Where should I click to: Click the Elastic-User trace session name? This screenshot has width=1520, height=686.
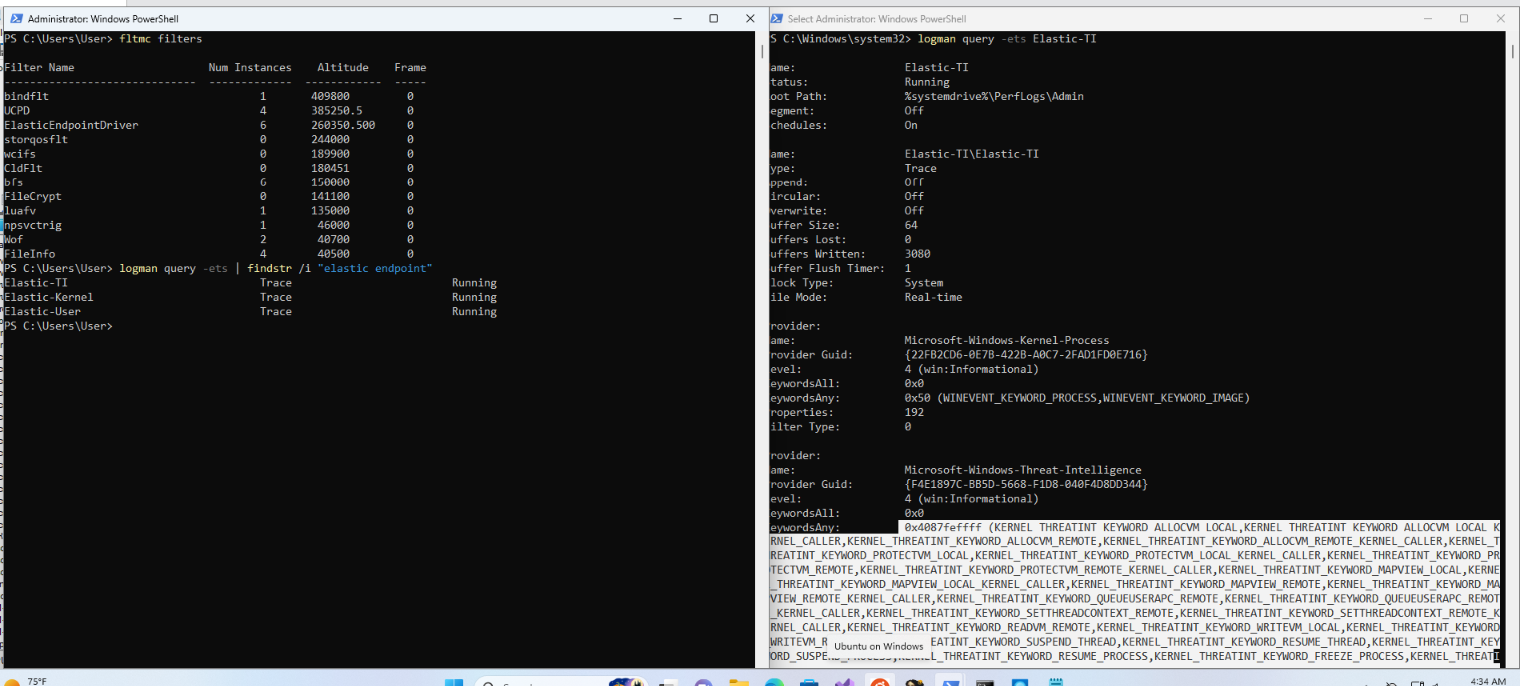pyautogui.click(x=43, y=312)
